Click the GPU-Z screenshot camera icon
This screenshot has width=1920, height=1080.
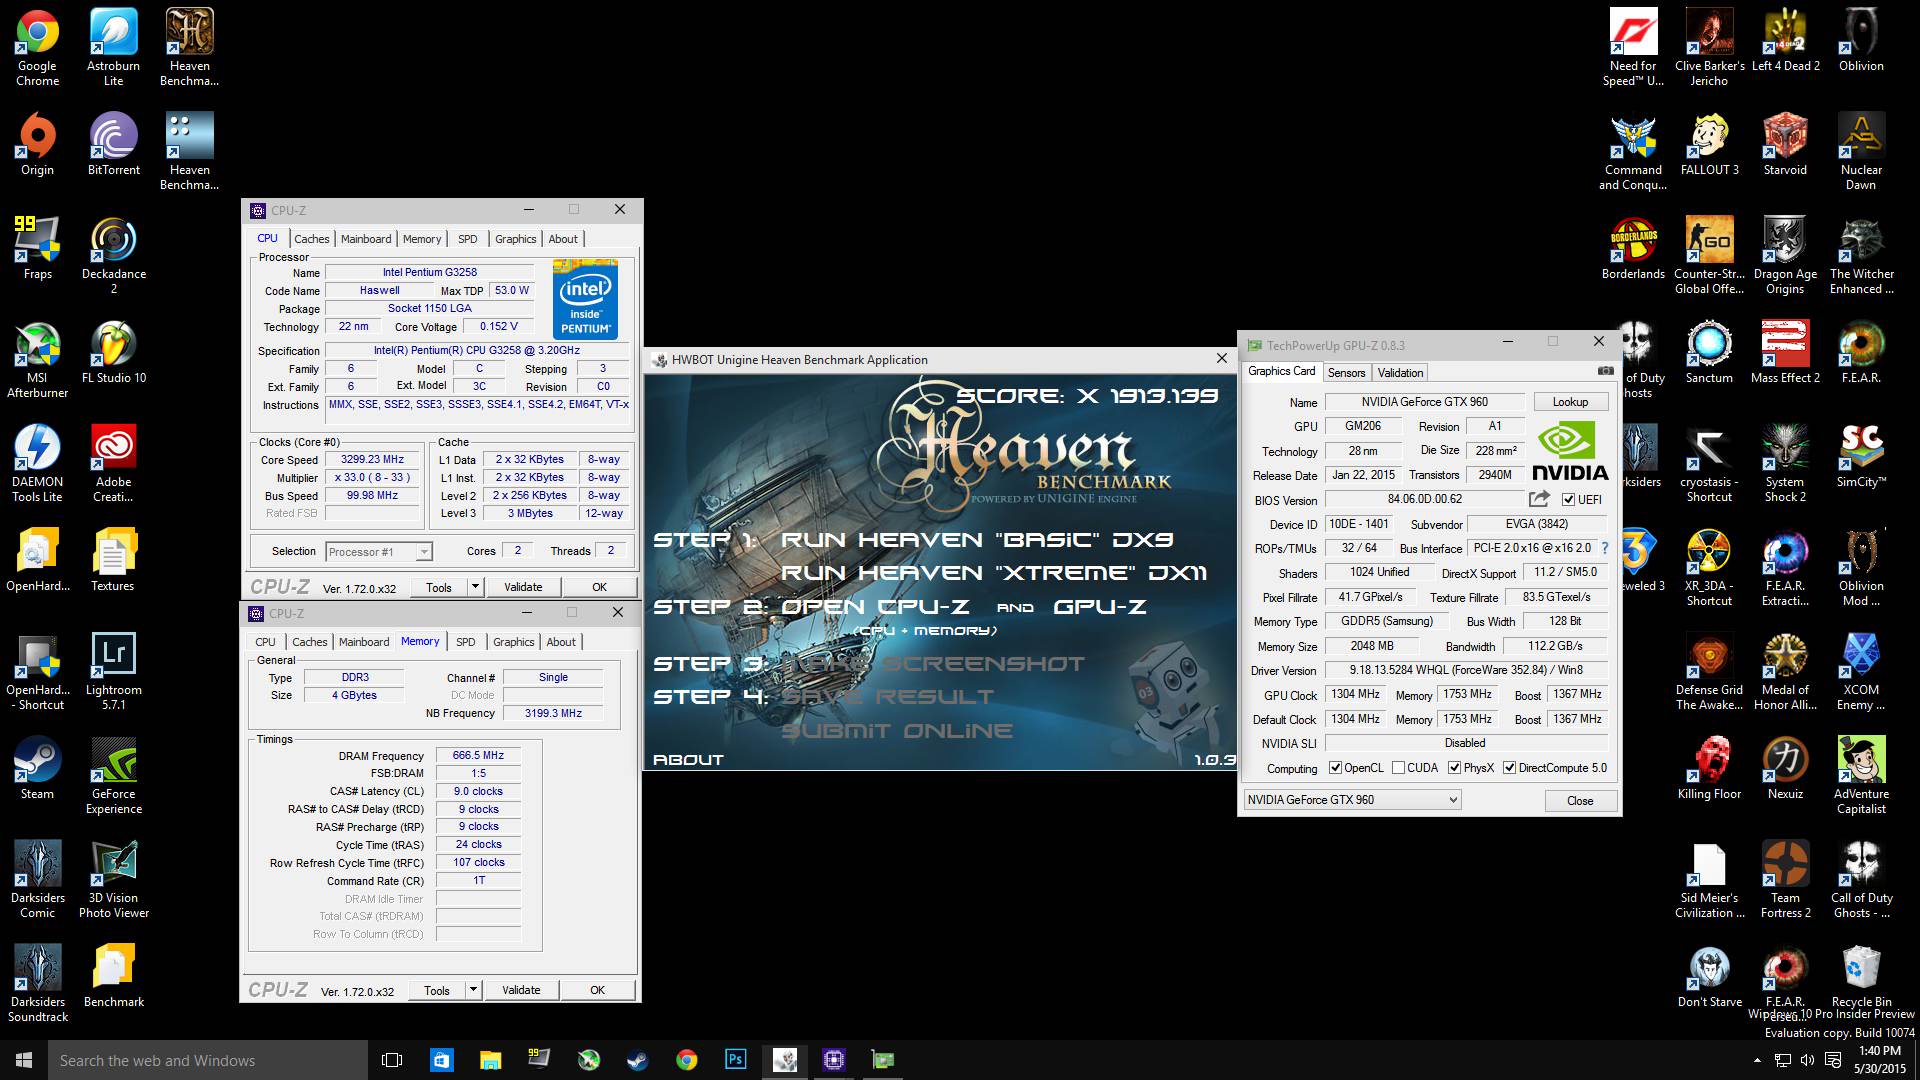tap(1605, 371)
